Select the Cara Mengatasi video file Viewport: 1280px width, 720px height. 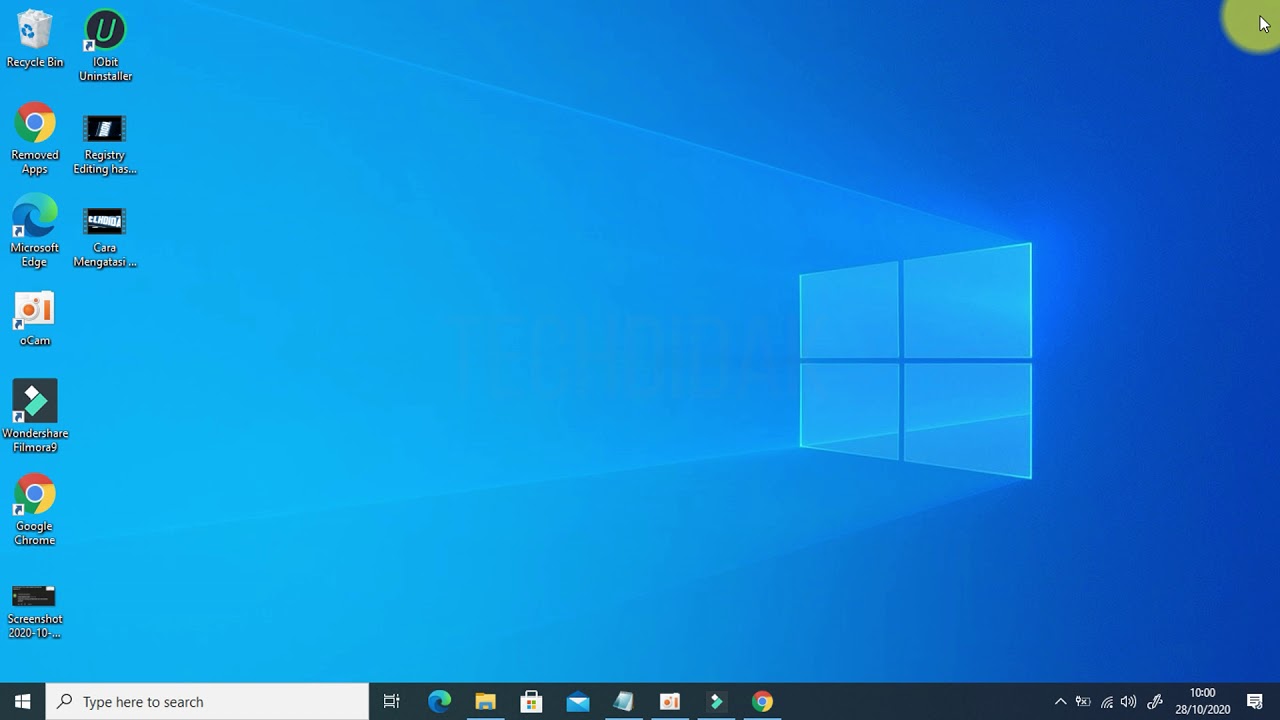[105, 236]
